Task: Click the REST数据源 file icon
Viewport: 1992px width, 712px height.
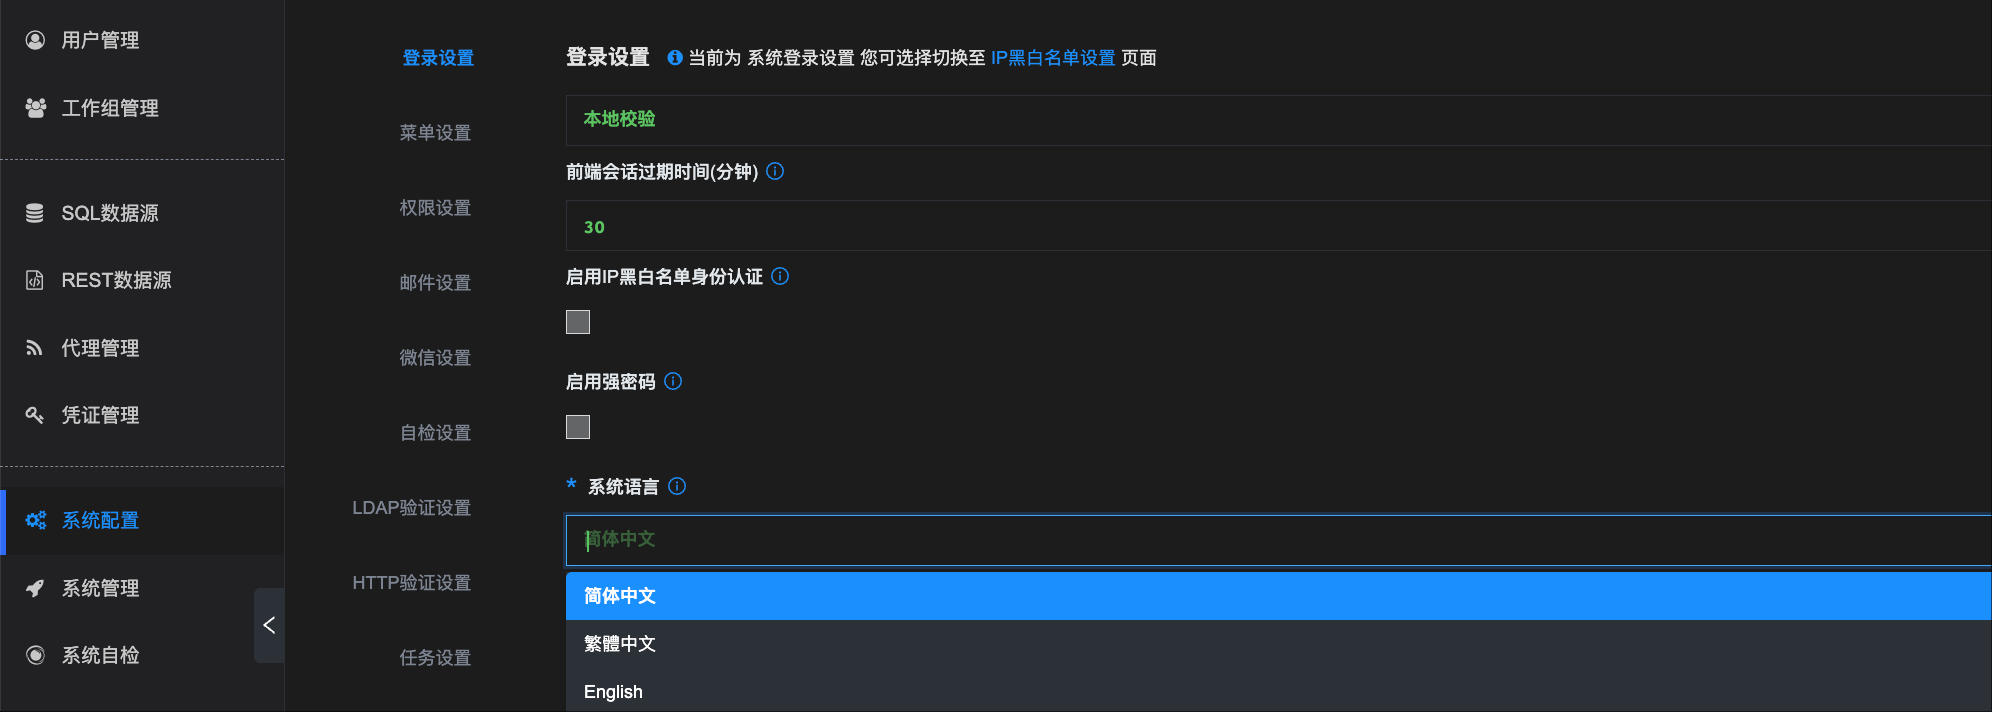Action: [x=35, y=280]
